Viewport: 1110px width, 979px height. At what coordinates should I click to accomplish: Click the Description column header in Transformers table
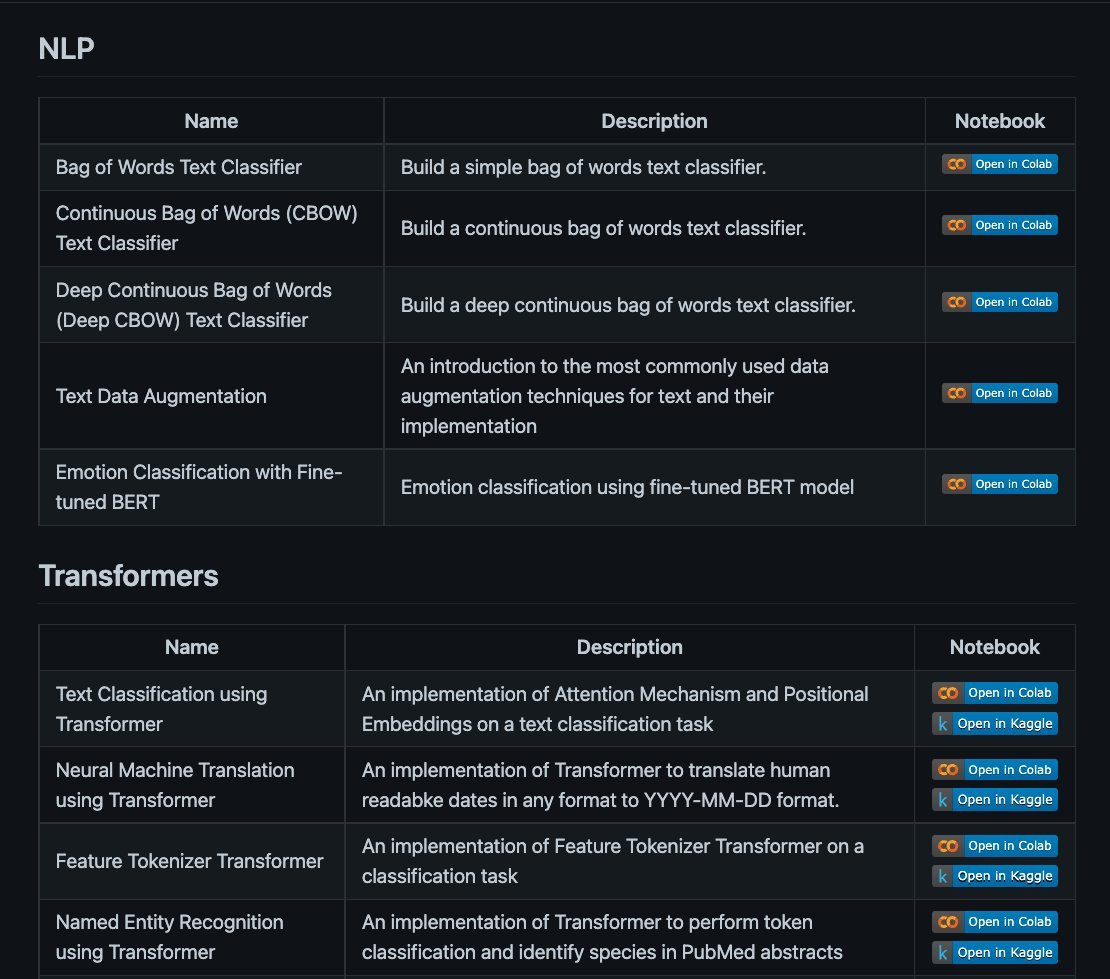point(629,647)
